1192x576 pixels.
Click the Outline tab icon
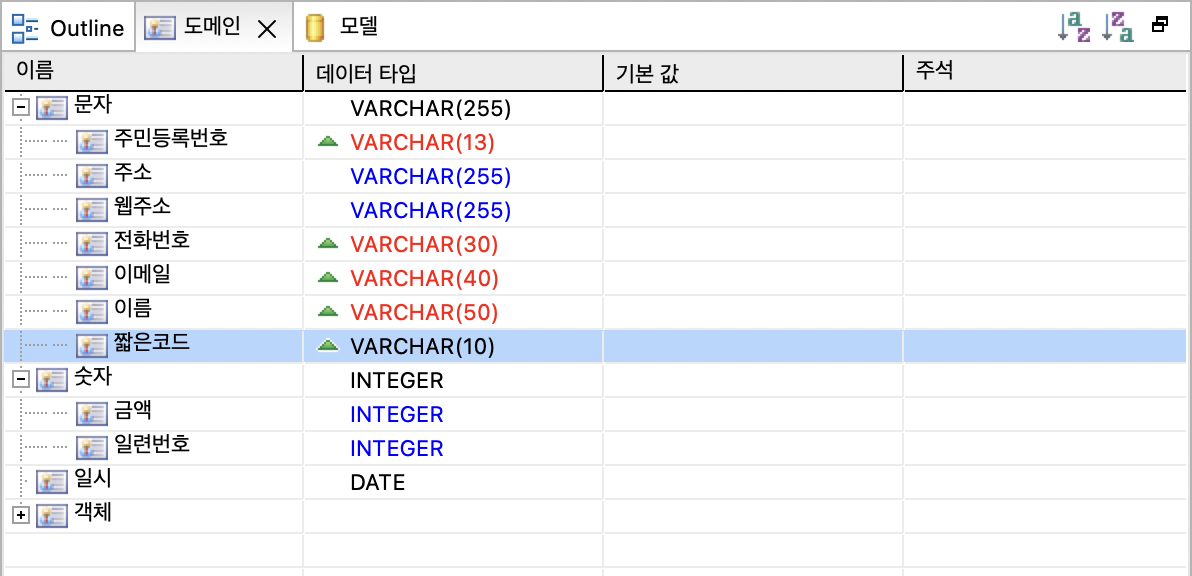(25, 28)
